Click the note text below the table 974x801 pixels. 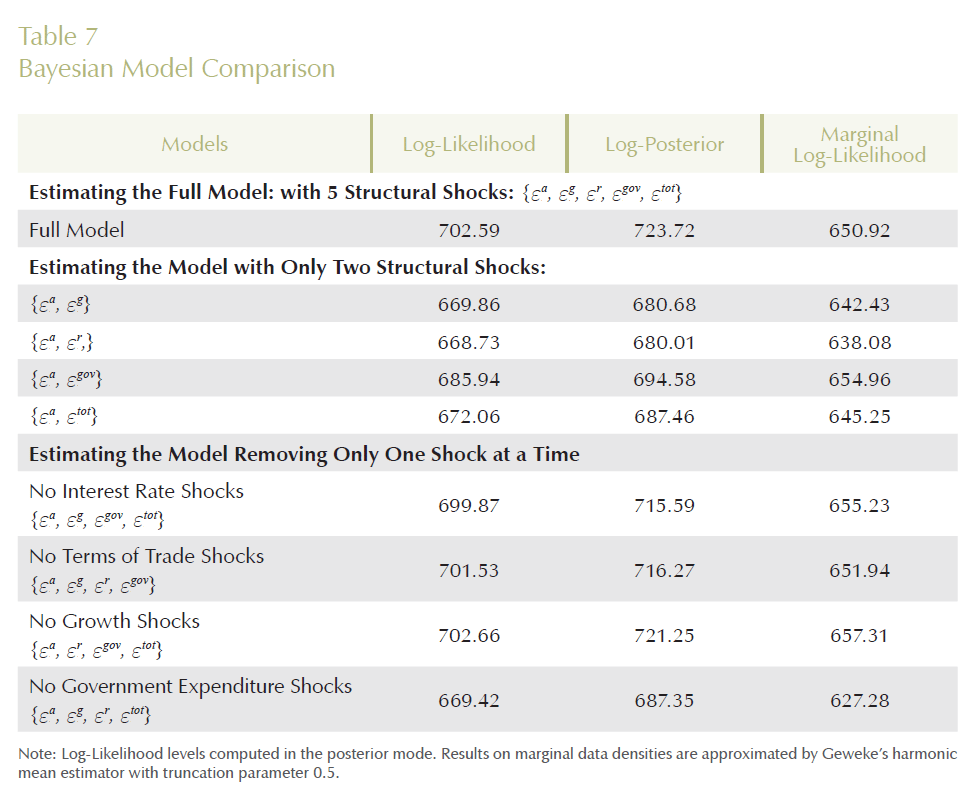click(x=487, y=763)
